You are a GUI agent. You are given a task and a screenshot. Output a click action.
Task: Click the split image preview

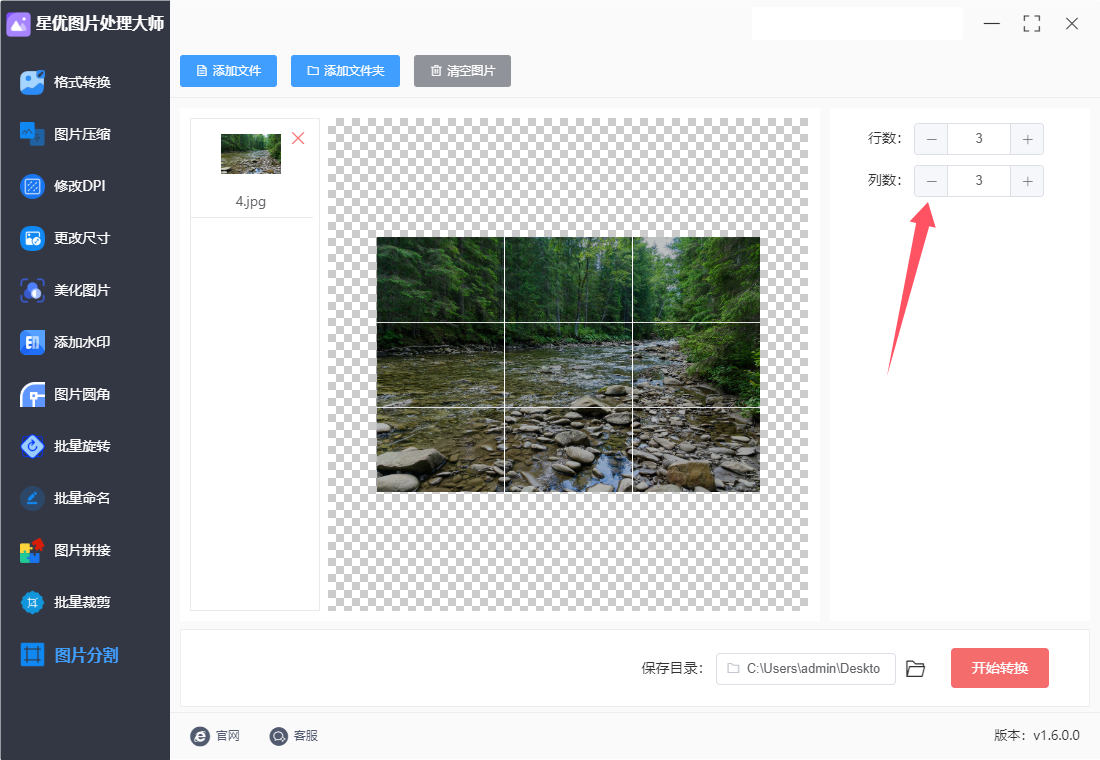[x=568, y=364]
